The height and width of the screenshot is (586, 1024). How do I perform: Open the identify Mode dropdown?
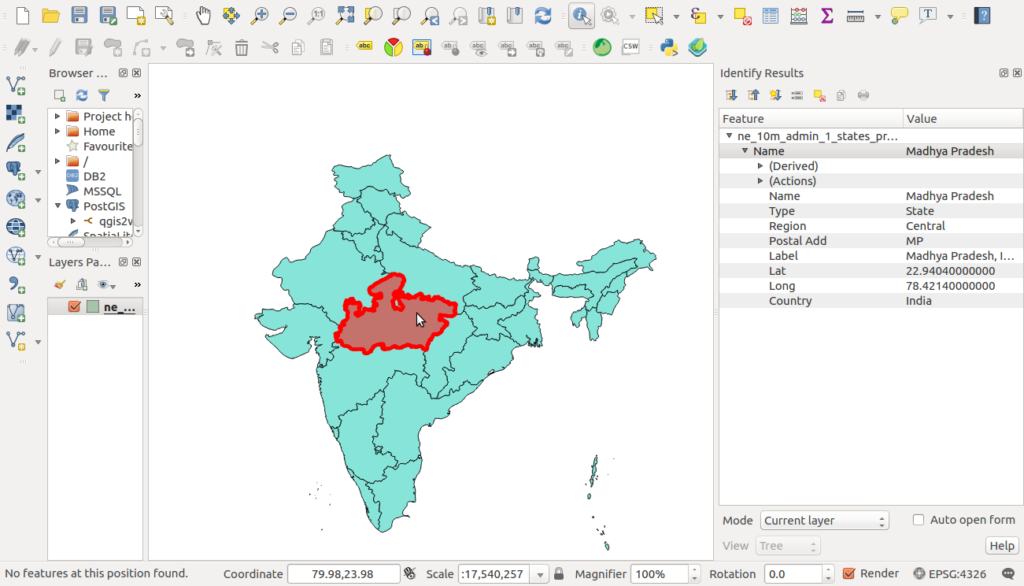824,520
